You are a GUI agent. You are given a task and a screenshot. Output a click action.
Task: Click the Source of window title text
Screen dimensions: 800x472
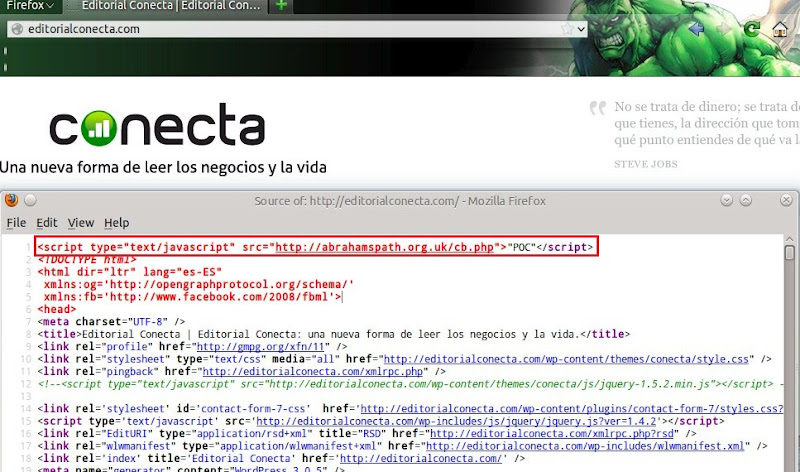coord(400,201)
